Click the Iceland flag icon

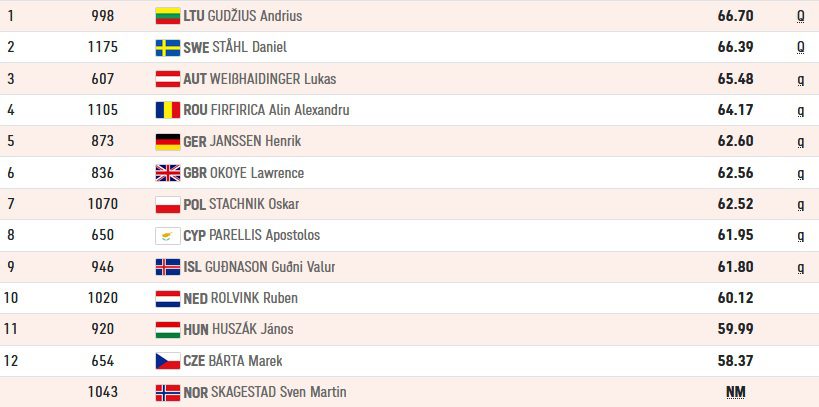[x=168, y=267]
